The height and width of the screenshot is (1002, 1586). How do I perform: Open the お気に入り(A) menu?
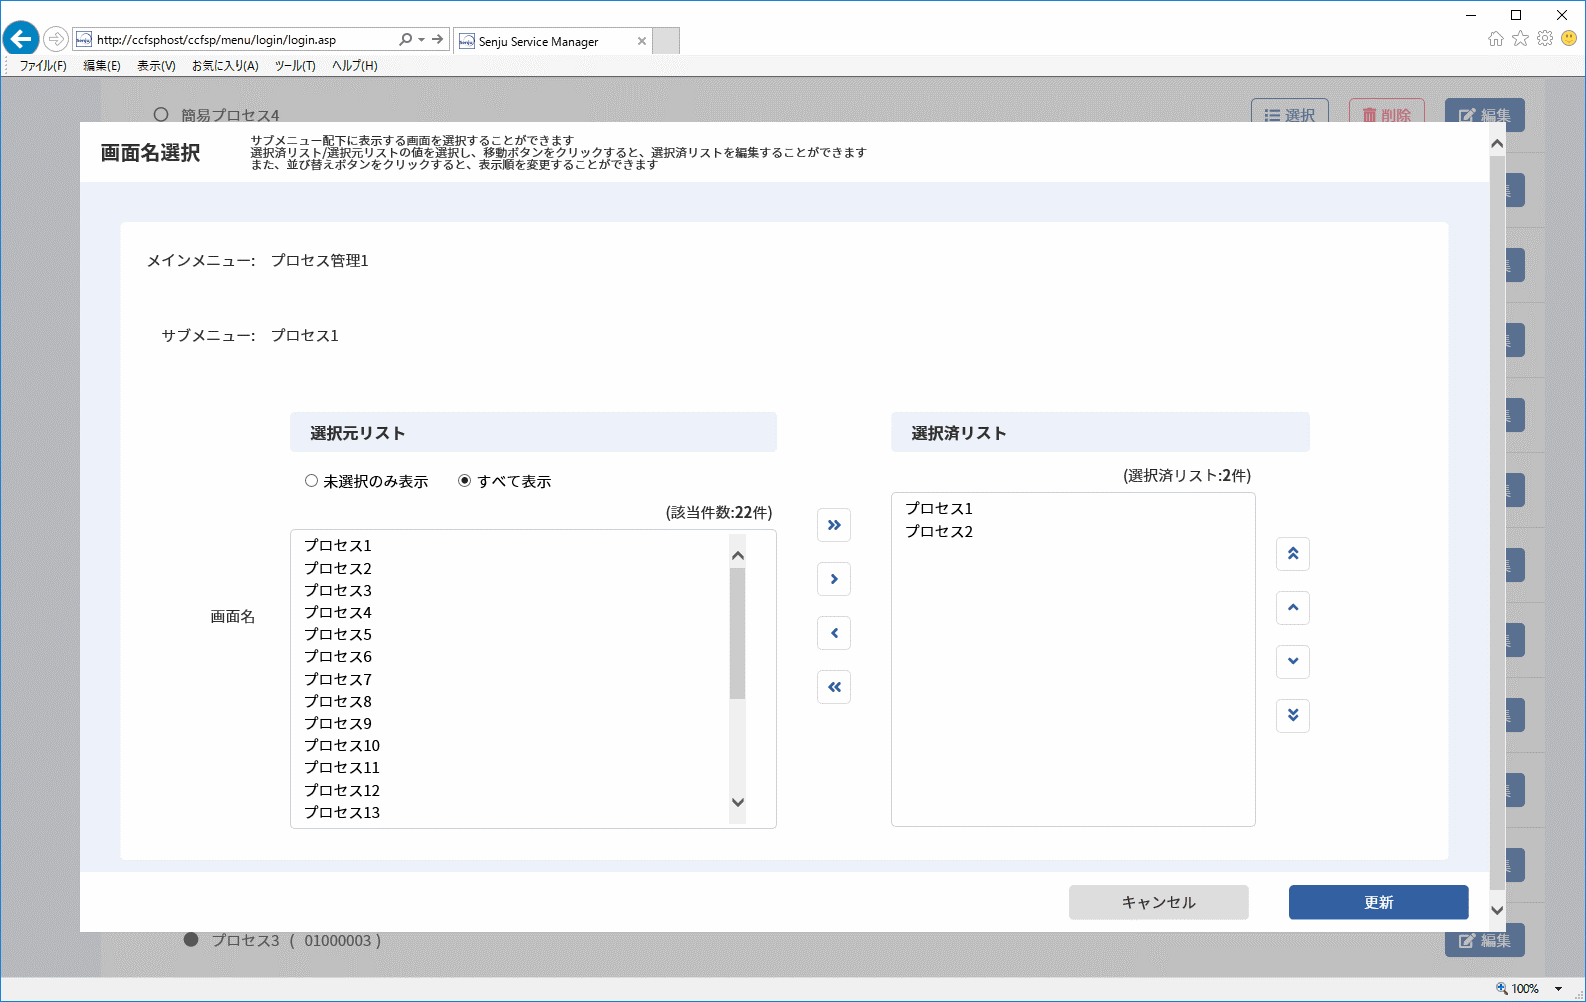(x=225, y=66)
